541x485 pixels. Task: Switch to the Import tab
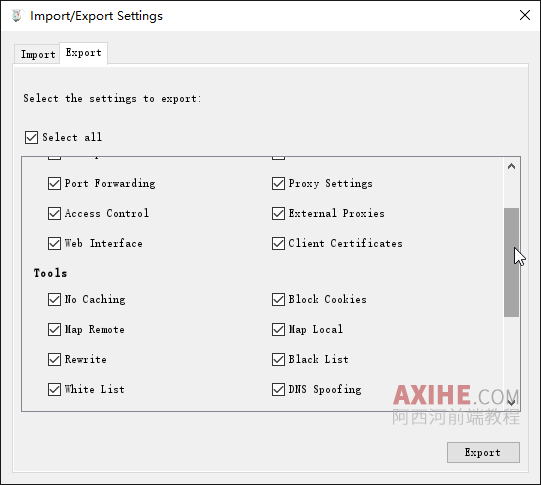point(38,54)
